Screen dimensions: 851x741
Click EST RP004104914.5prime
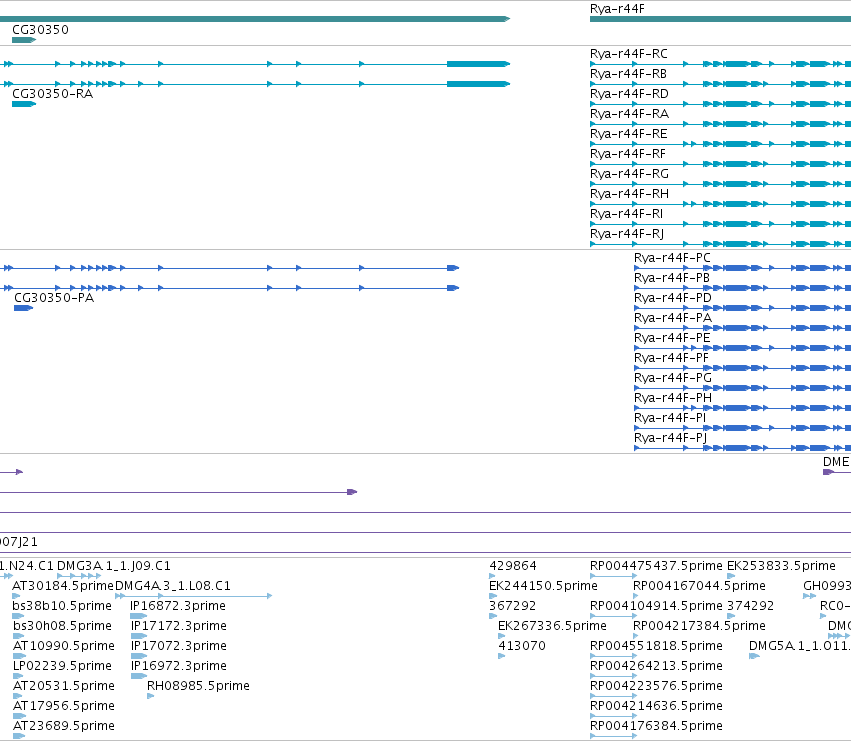[x=656, y=606]
